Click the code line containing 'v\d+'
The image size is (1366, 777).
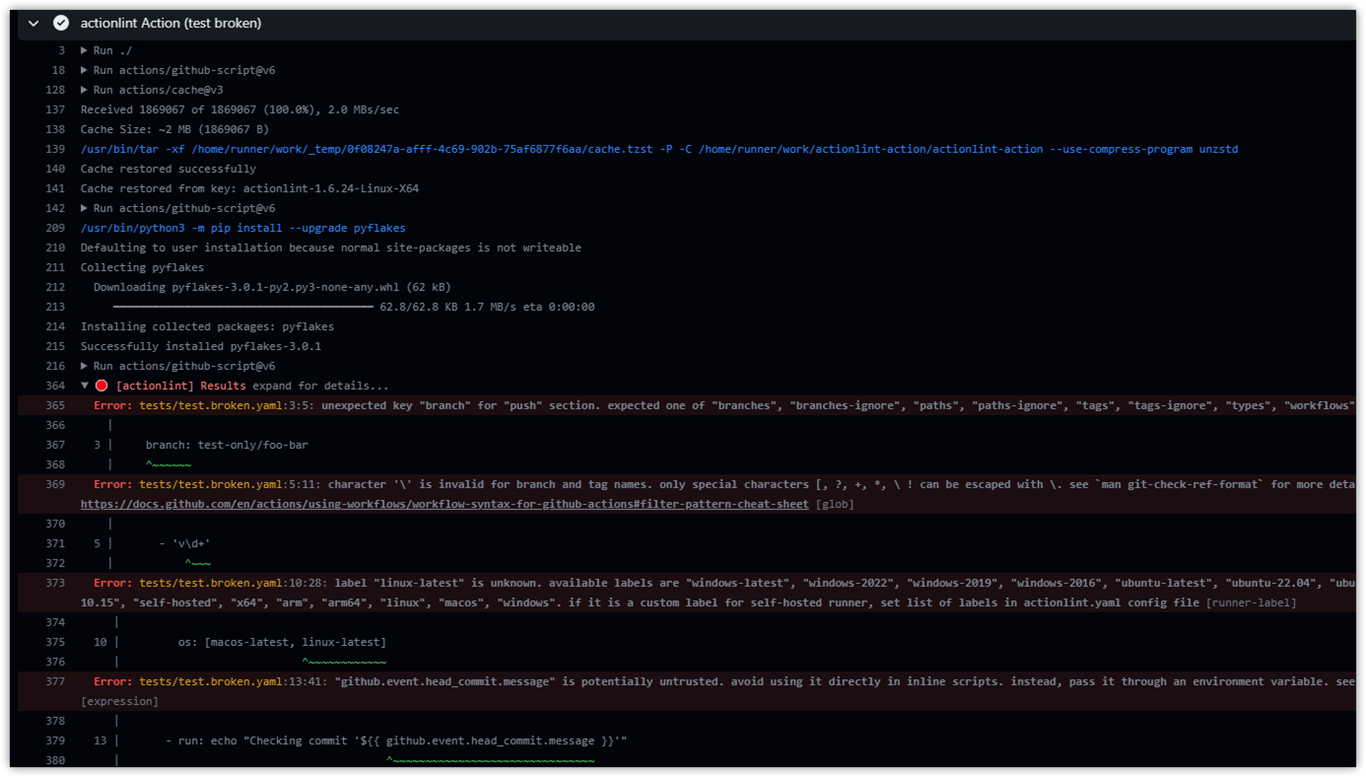[185, 544]
